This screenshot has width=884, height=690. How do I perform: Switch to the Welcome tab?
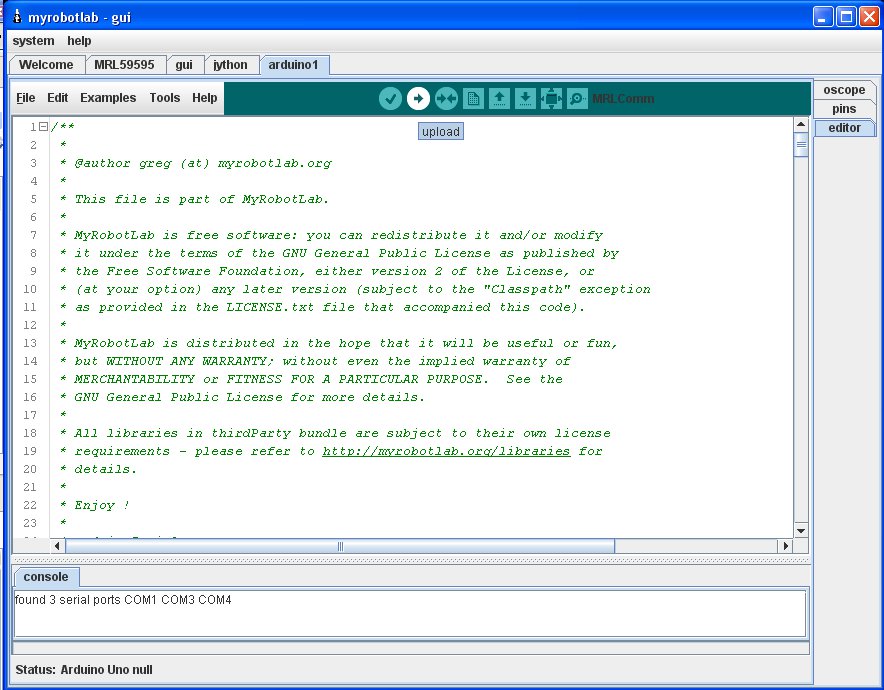(46, 65)
